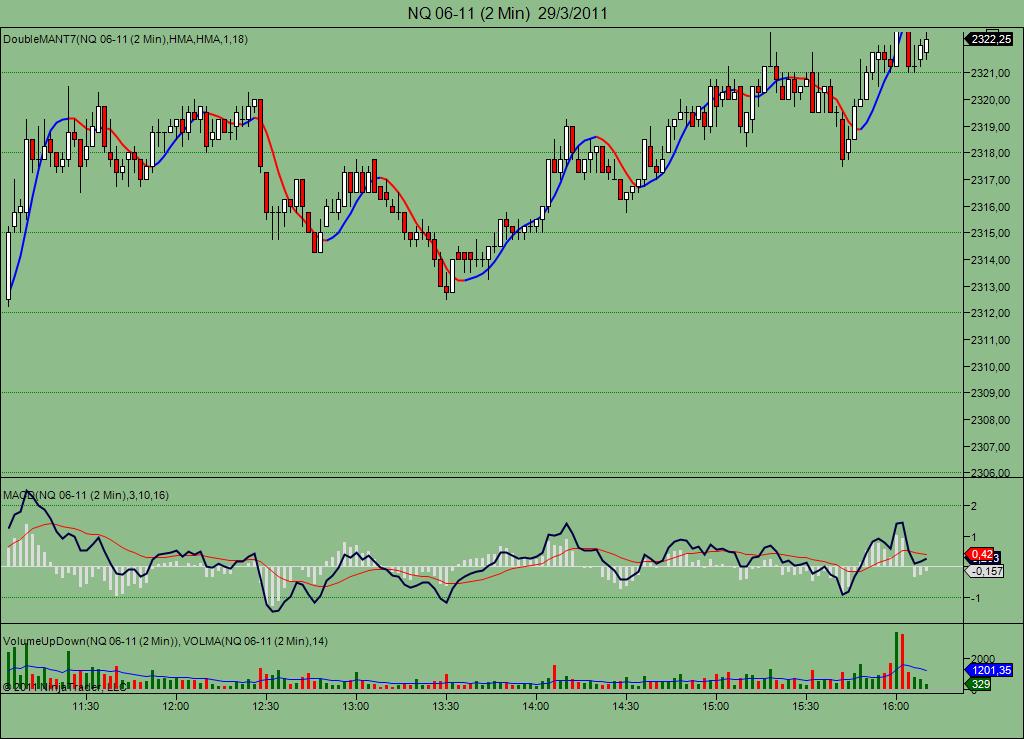Screen dimensions: 1024x739
Task: Click the NinjaTrader copyright text
Action: (64, 687)
